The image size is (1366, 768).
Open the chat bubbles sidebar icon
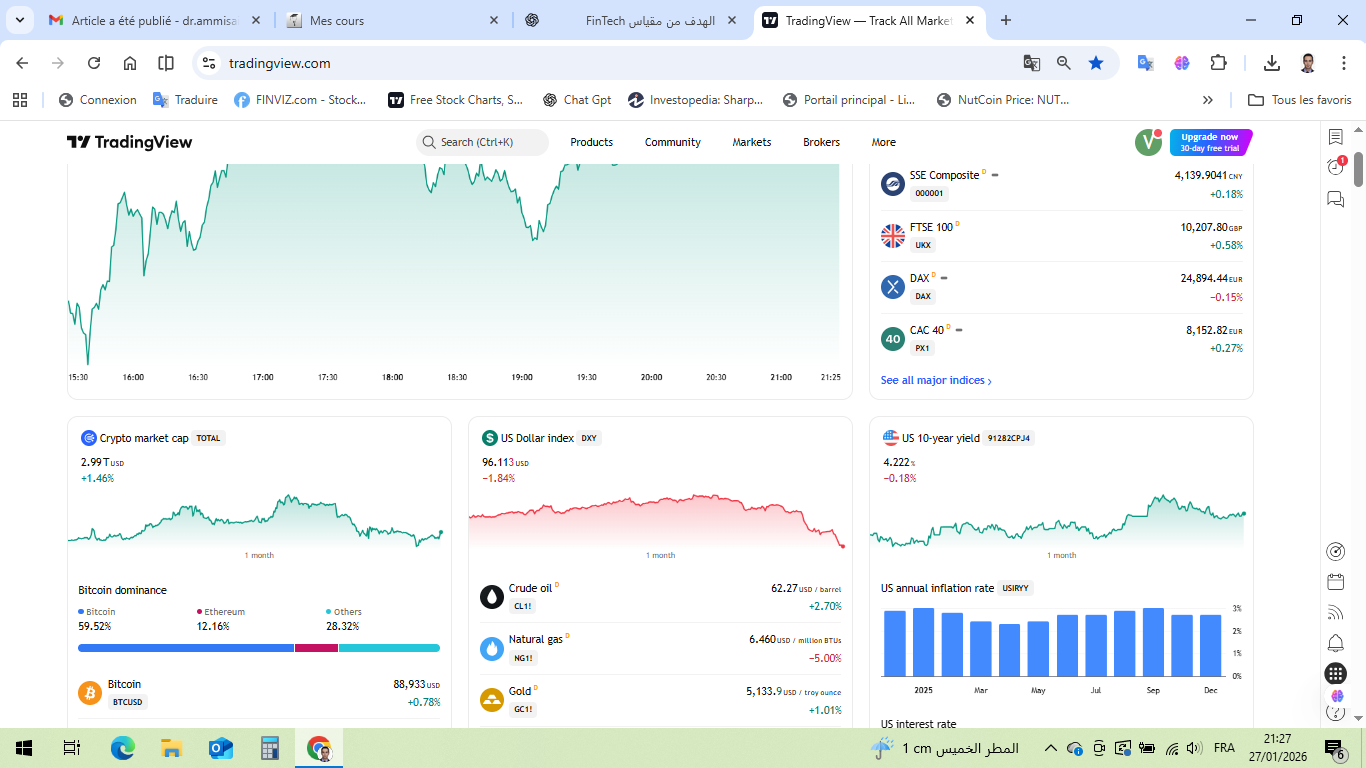(1335, 199)
